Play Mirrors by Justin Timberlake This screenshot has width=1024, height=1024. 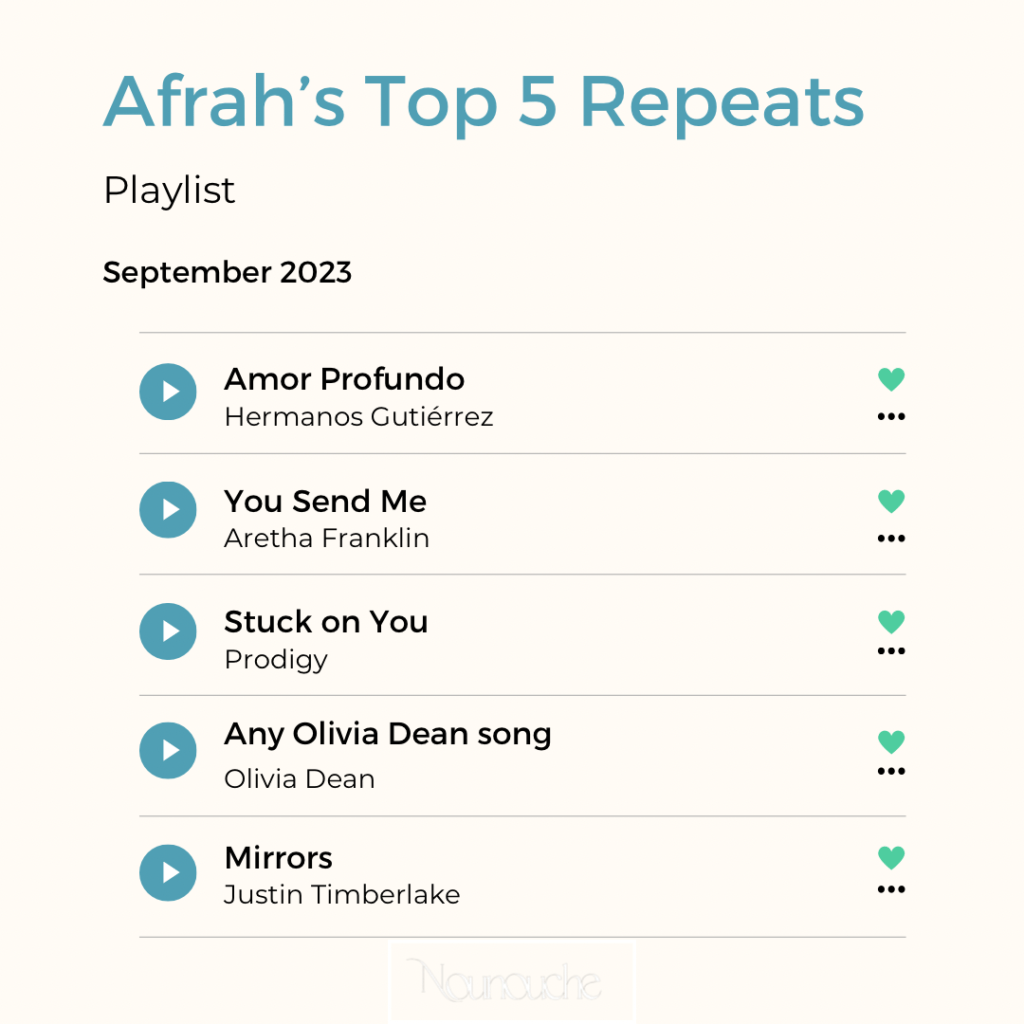click(x=168, y=873)
